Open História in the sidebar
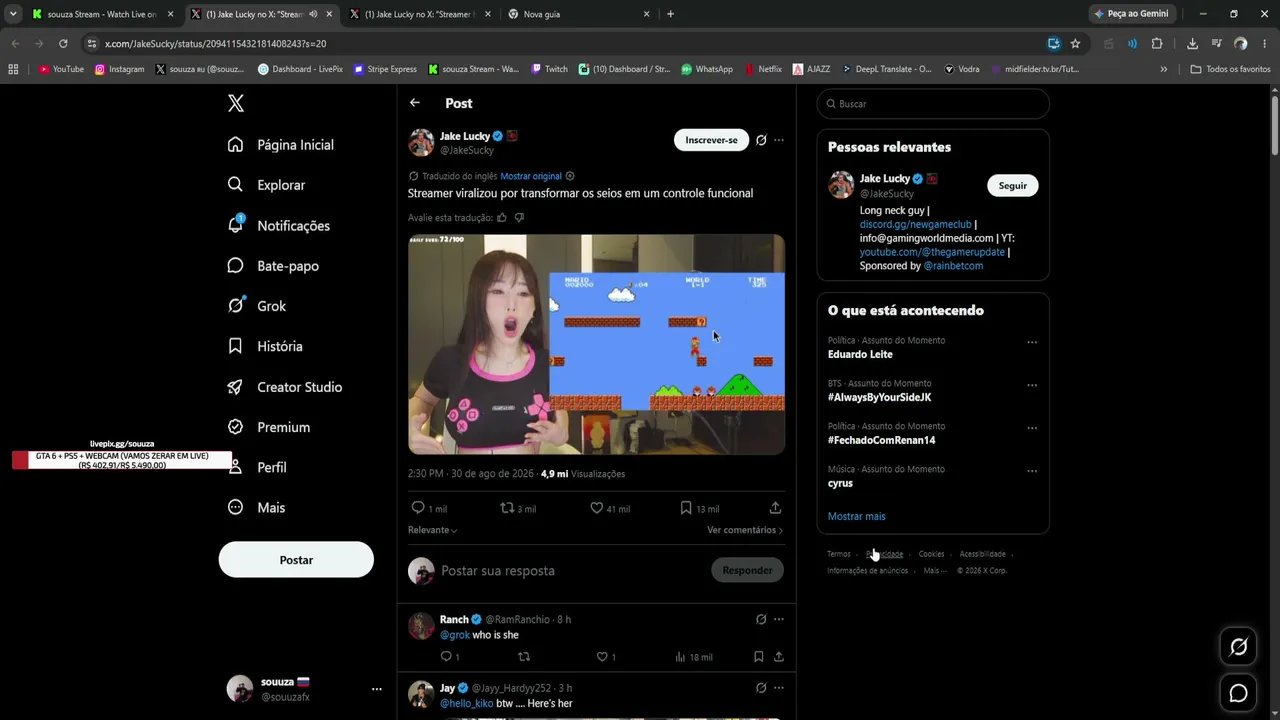This screenshot has height=720, width=1280. click(265, 346)
